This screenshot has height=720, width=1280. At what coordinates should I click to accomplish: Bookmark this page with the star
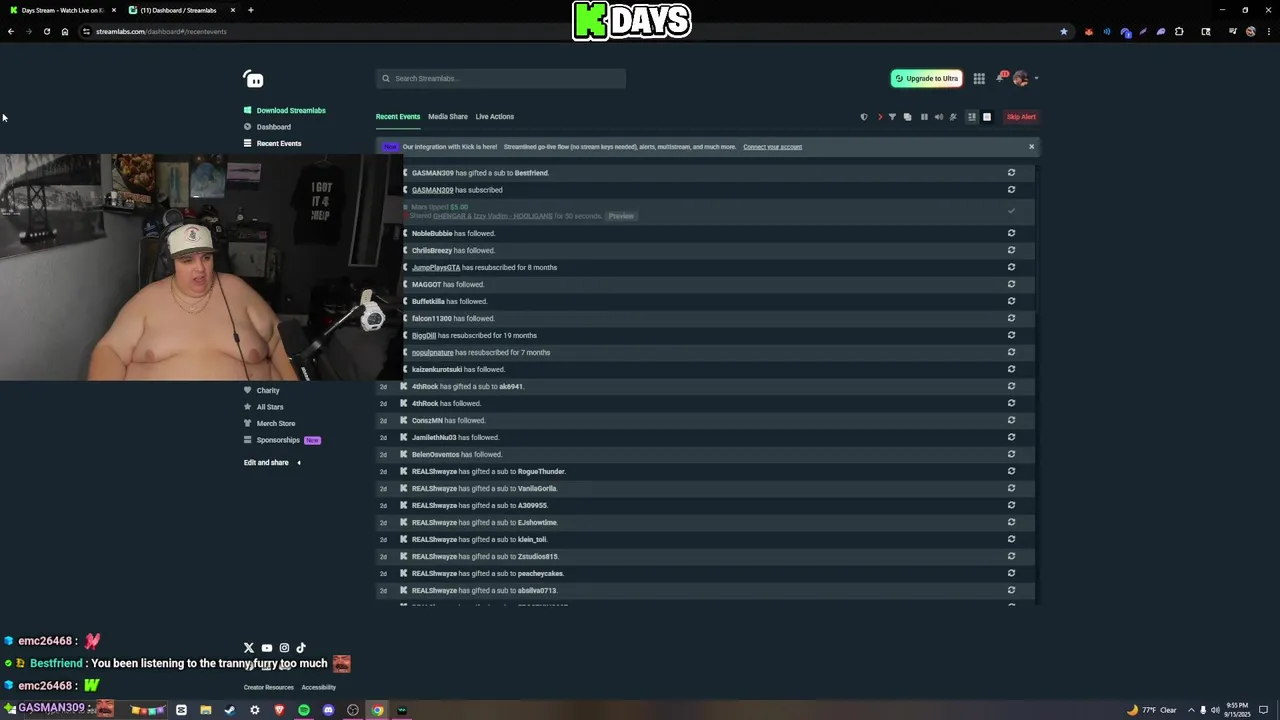(x=1064, y=31)
